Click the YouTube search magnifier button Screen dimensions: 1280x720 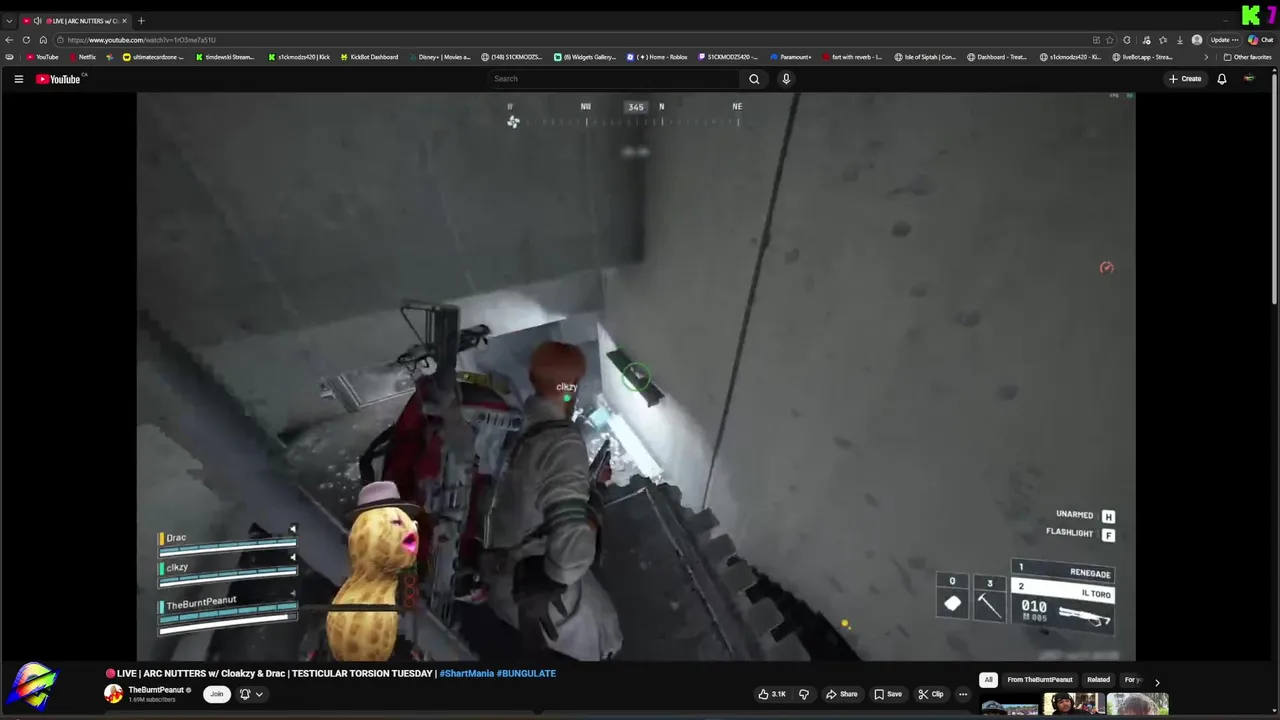click(754, 79)
